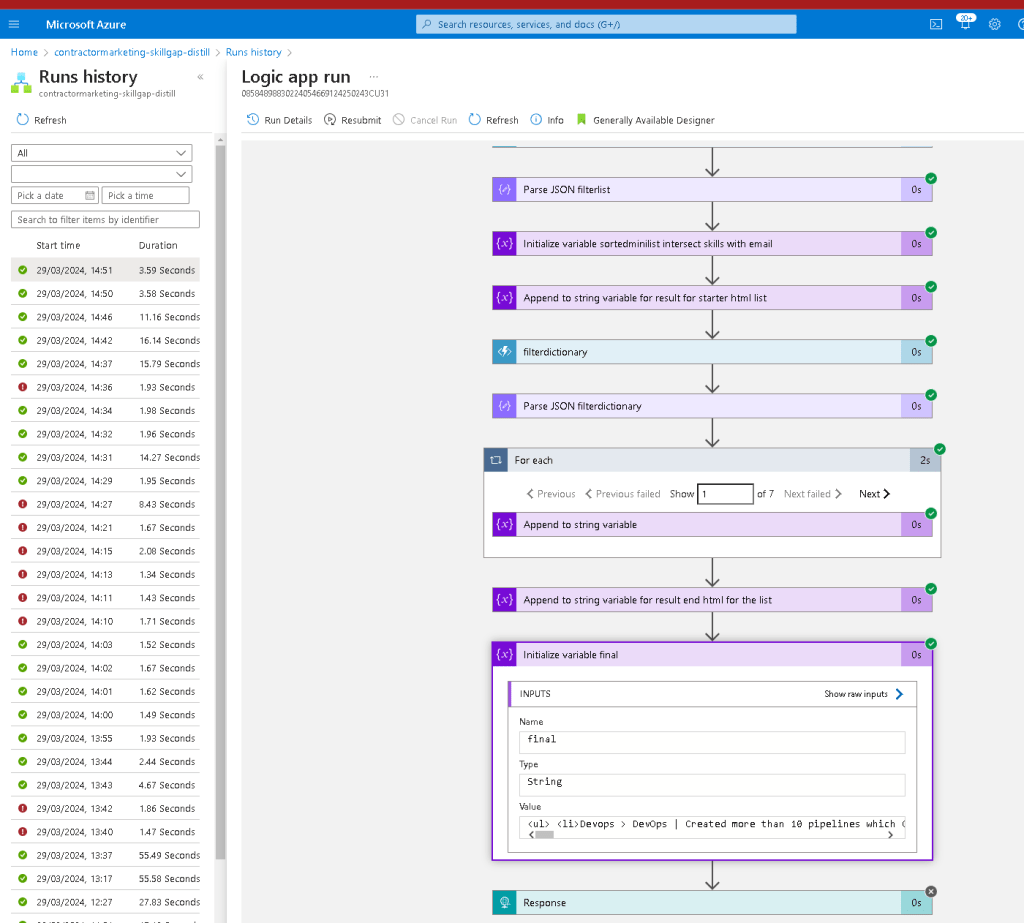
Task: Click the Azure search resources bar
Action: pyautogui.click(x=606, y=24)
